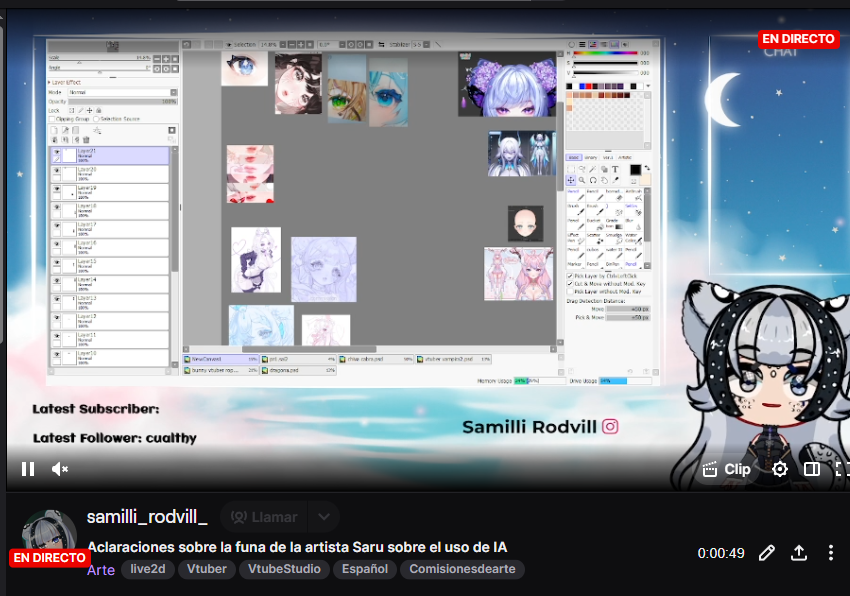Select the live2d tag
This screenshot has height=596, width=850.
click(147, 569)
